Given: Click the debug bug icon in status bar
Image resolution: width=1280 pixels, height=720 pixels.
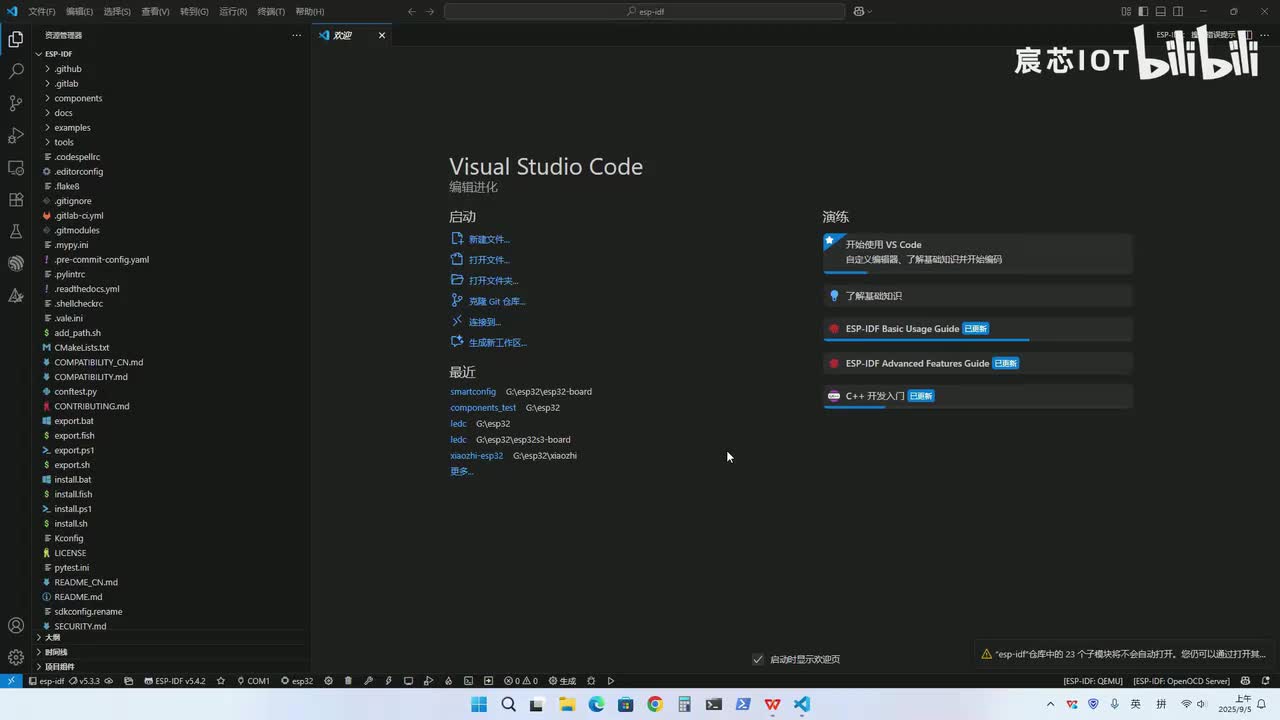Looking at the screenshot, I should point(591,681).
